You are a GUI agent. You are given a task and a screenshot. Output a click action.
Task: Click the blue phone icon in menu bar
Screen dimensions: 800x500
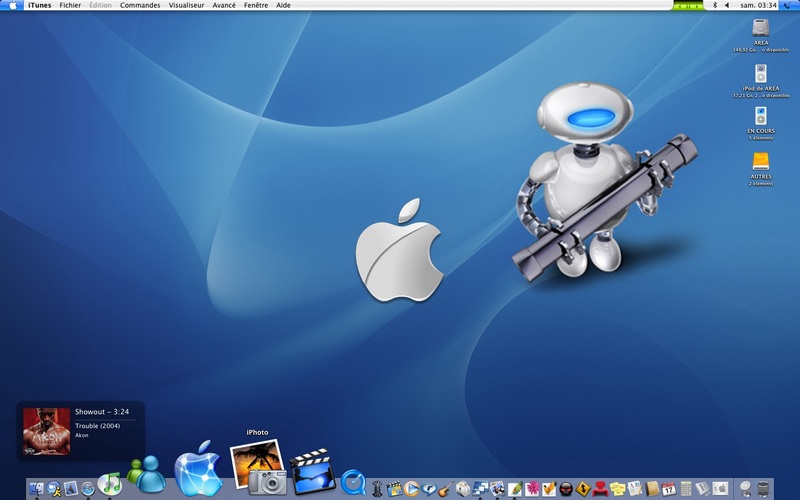pos(789,5)
